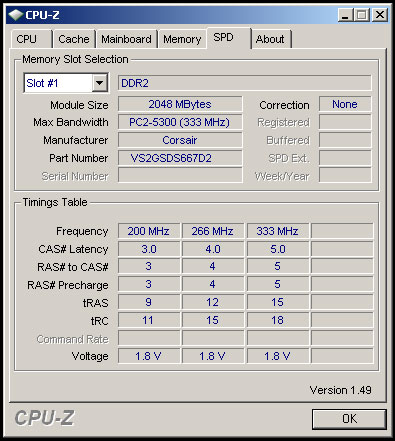The width and height of the screenshot is (395, 441).
Task: Click the DDR2 memory type field
Action: 245,83
